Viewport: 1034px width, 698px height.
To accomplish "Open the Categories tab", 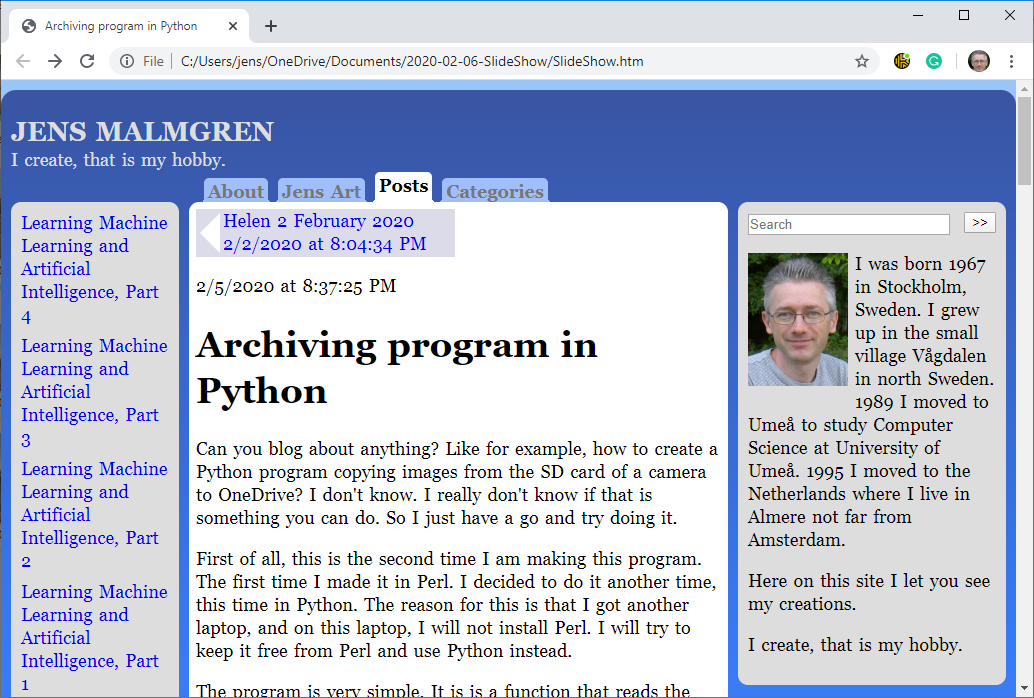I will click(x=495, y=191).
